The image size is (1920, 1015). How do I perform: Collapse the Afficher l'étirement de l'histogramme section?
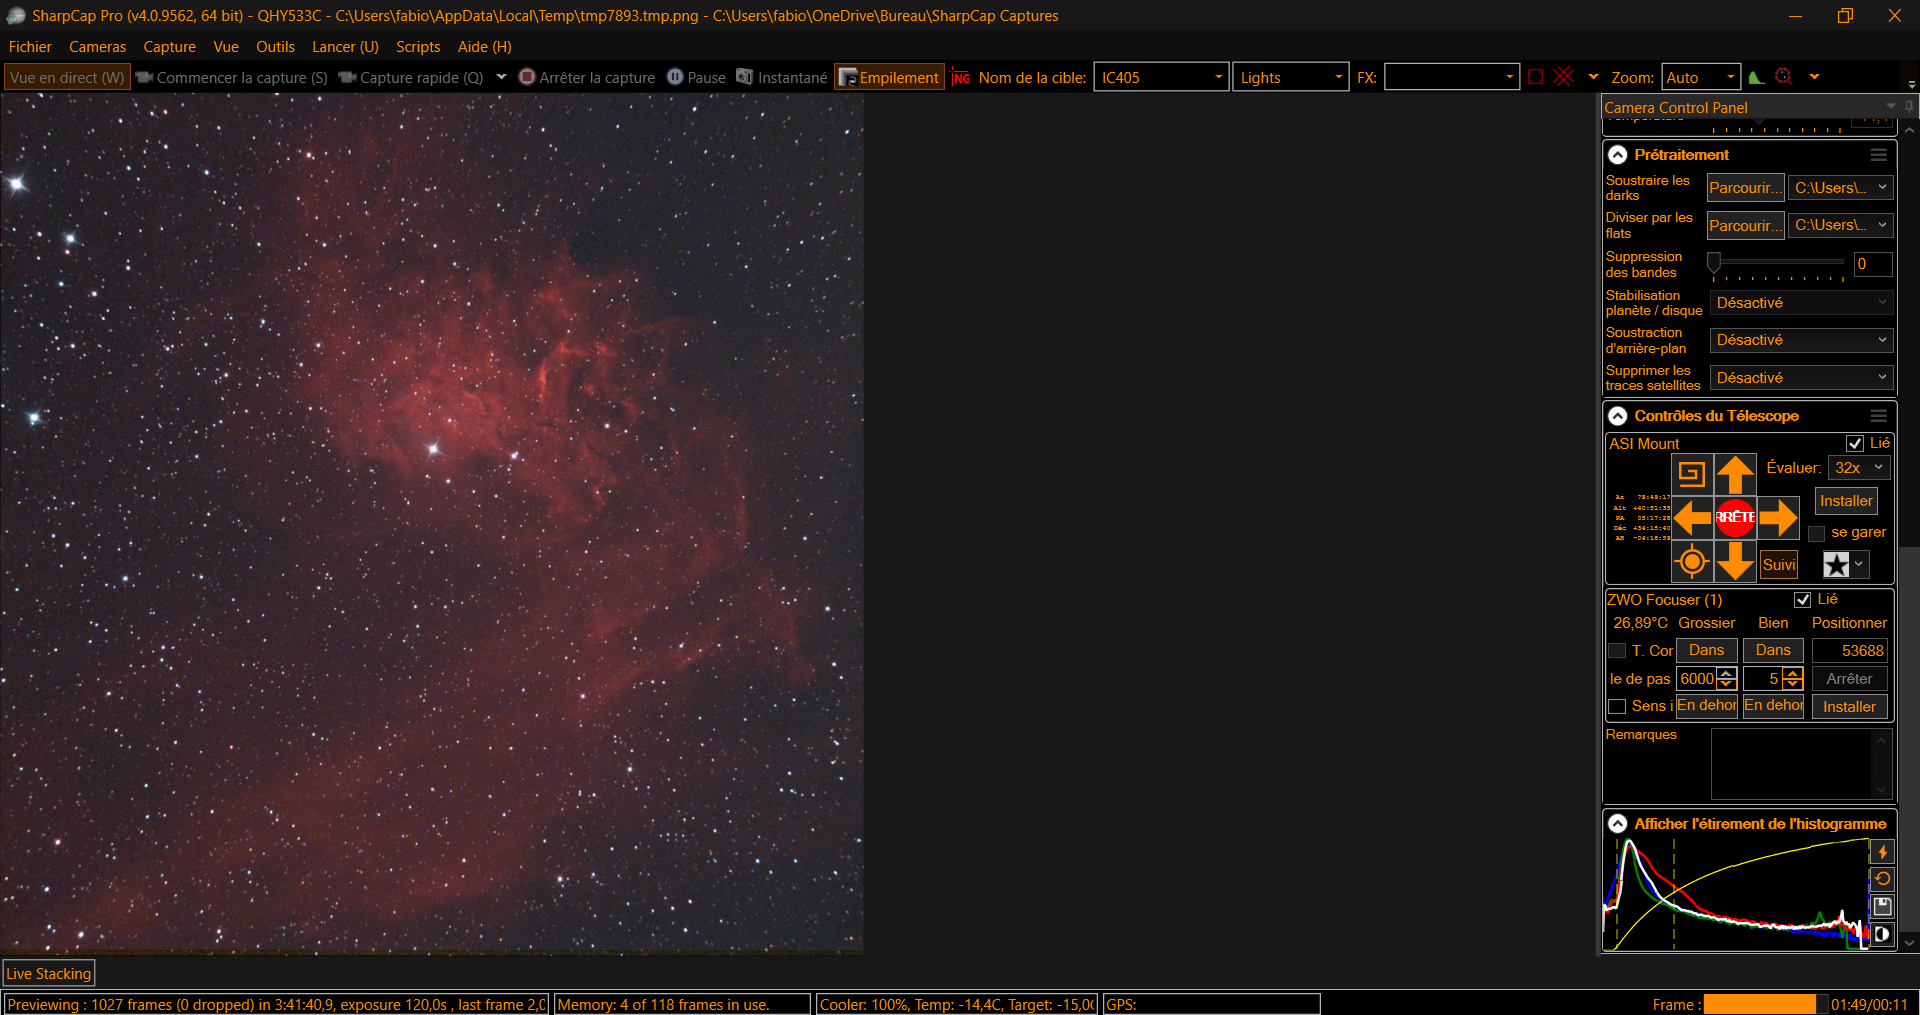(x=1617, y=824)
